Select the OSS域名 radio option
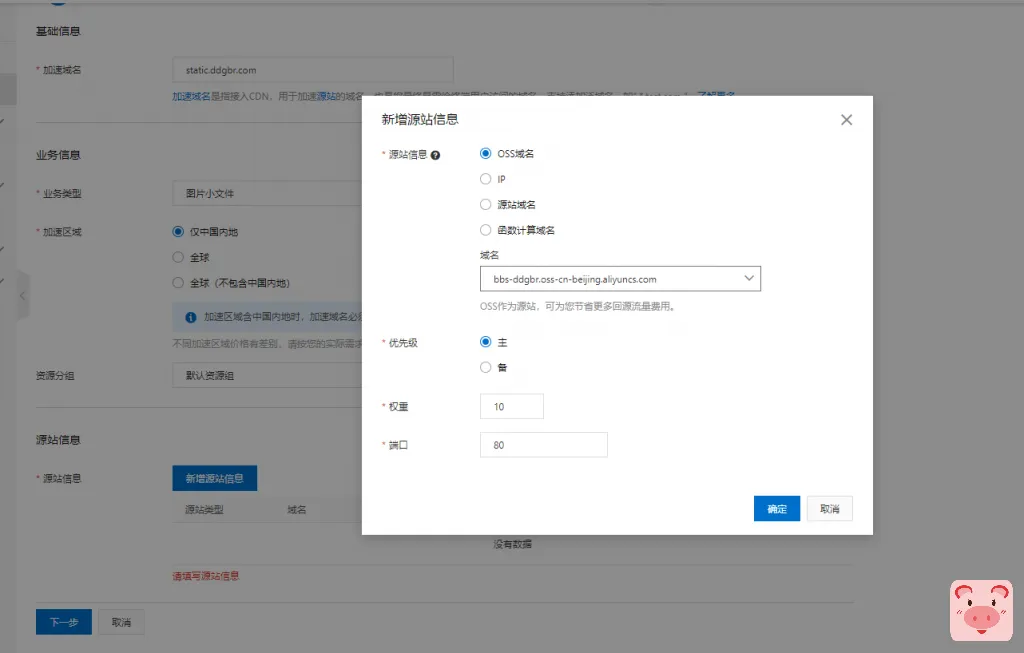Screen dimensions: 1024x653 (485, 153)
